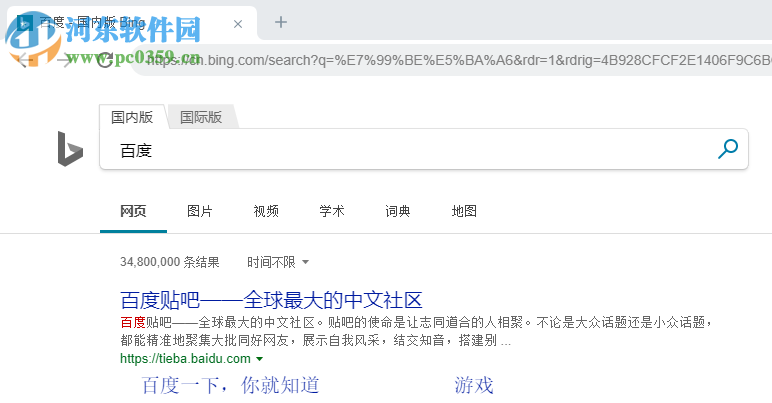The height and width of the screenshot is (403, 772).
Task: Open the 视频 results tab
Action: coord(266,212)
